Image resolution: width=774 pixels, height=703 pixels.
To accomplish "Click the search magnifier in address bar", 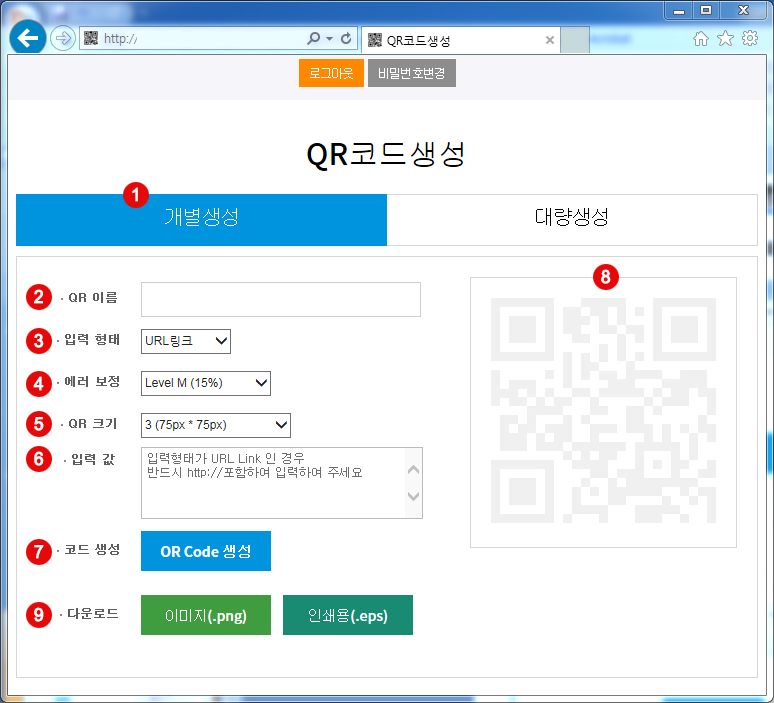I will 313,38.
